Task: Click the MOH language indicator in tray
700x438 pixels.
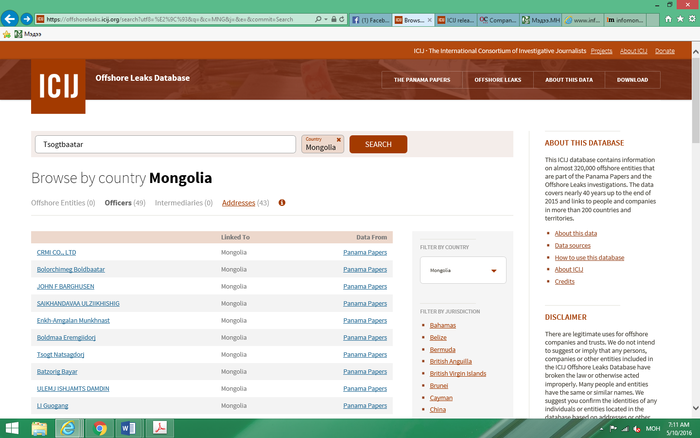Action: [653, 429]
